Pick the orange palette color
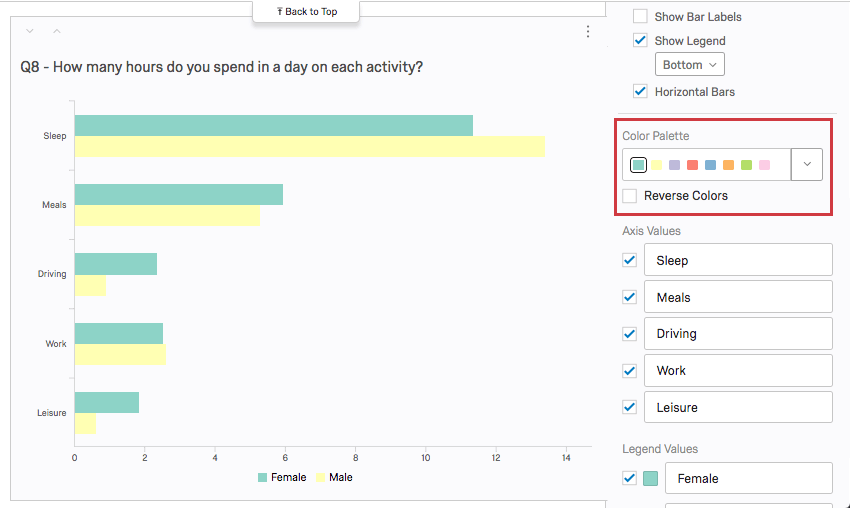 (x=728, y=165)
